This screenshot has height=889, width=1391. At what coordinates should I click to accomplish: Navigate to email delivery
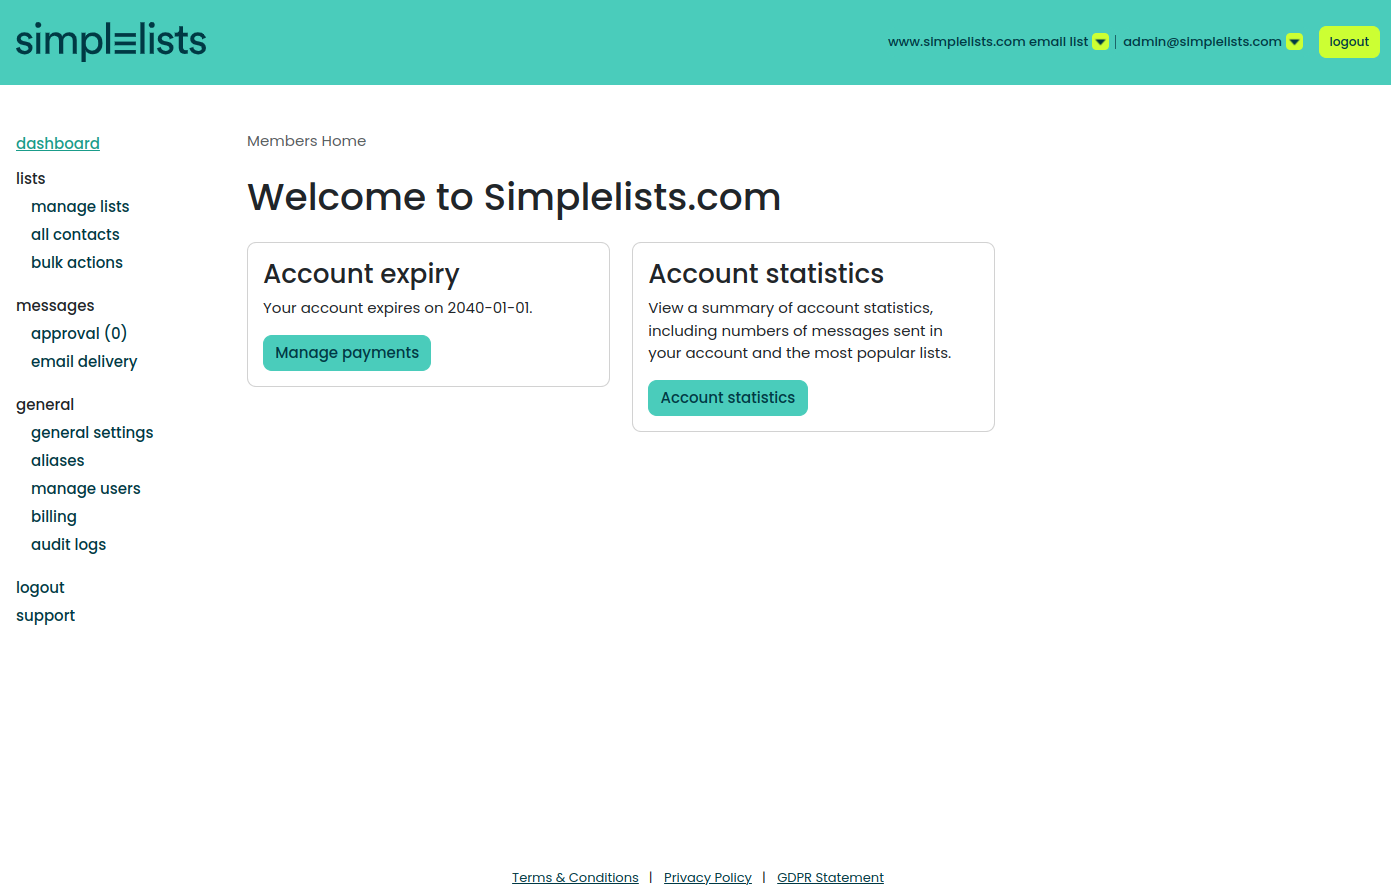point(84,361)
